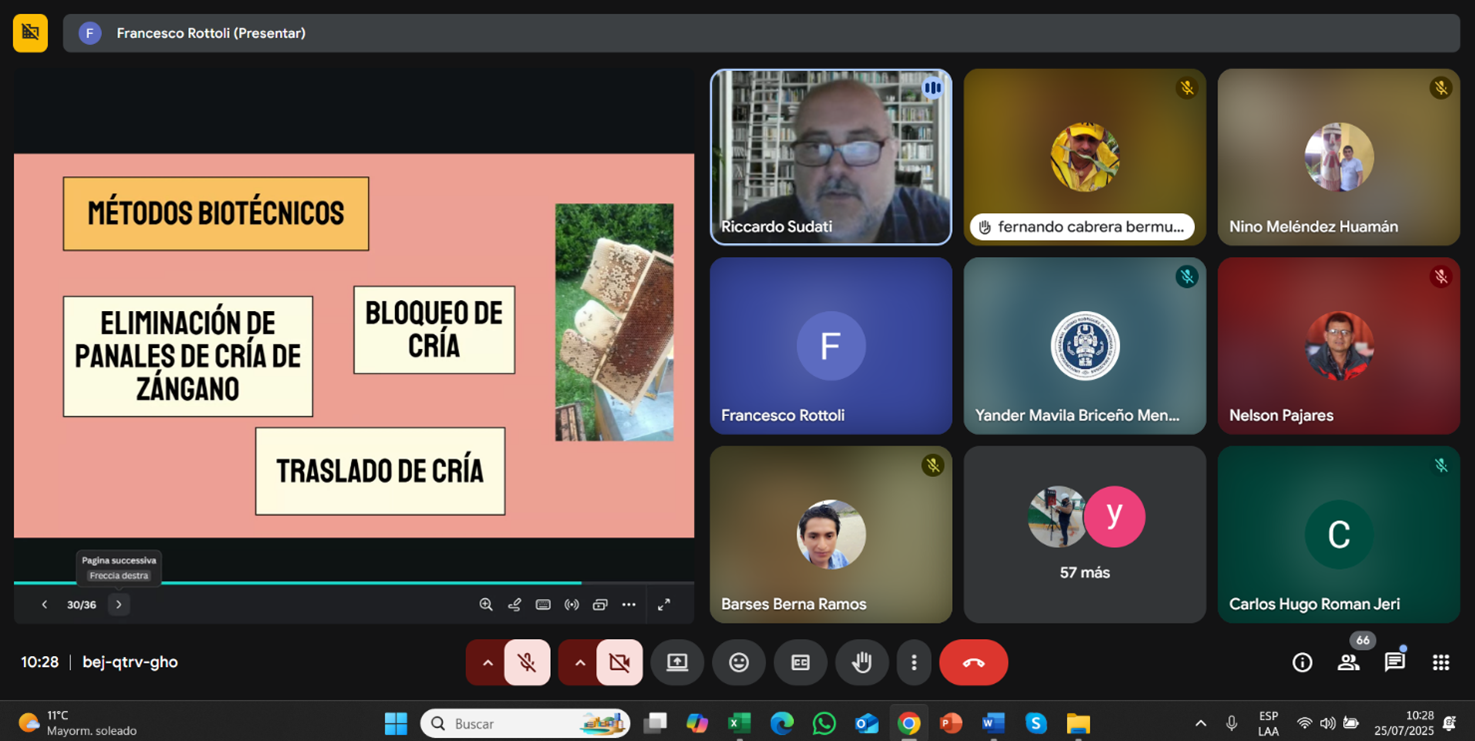Click the zoom magnifier in the slide toolbar

pos(486,604)
